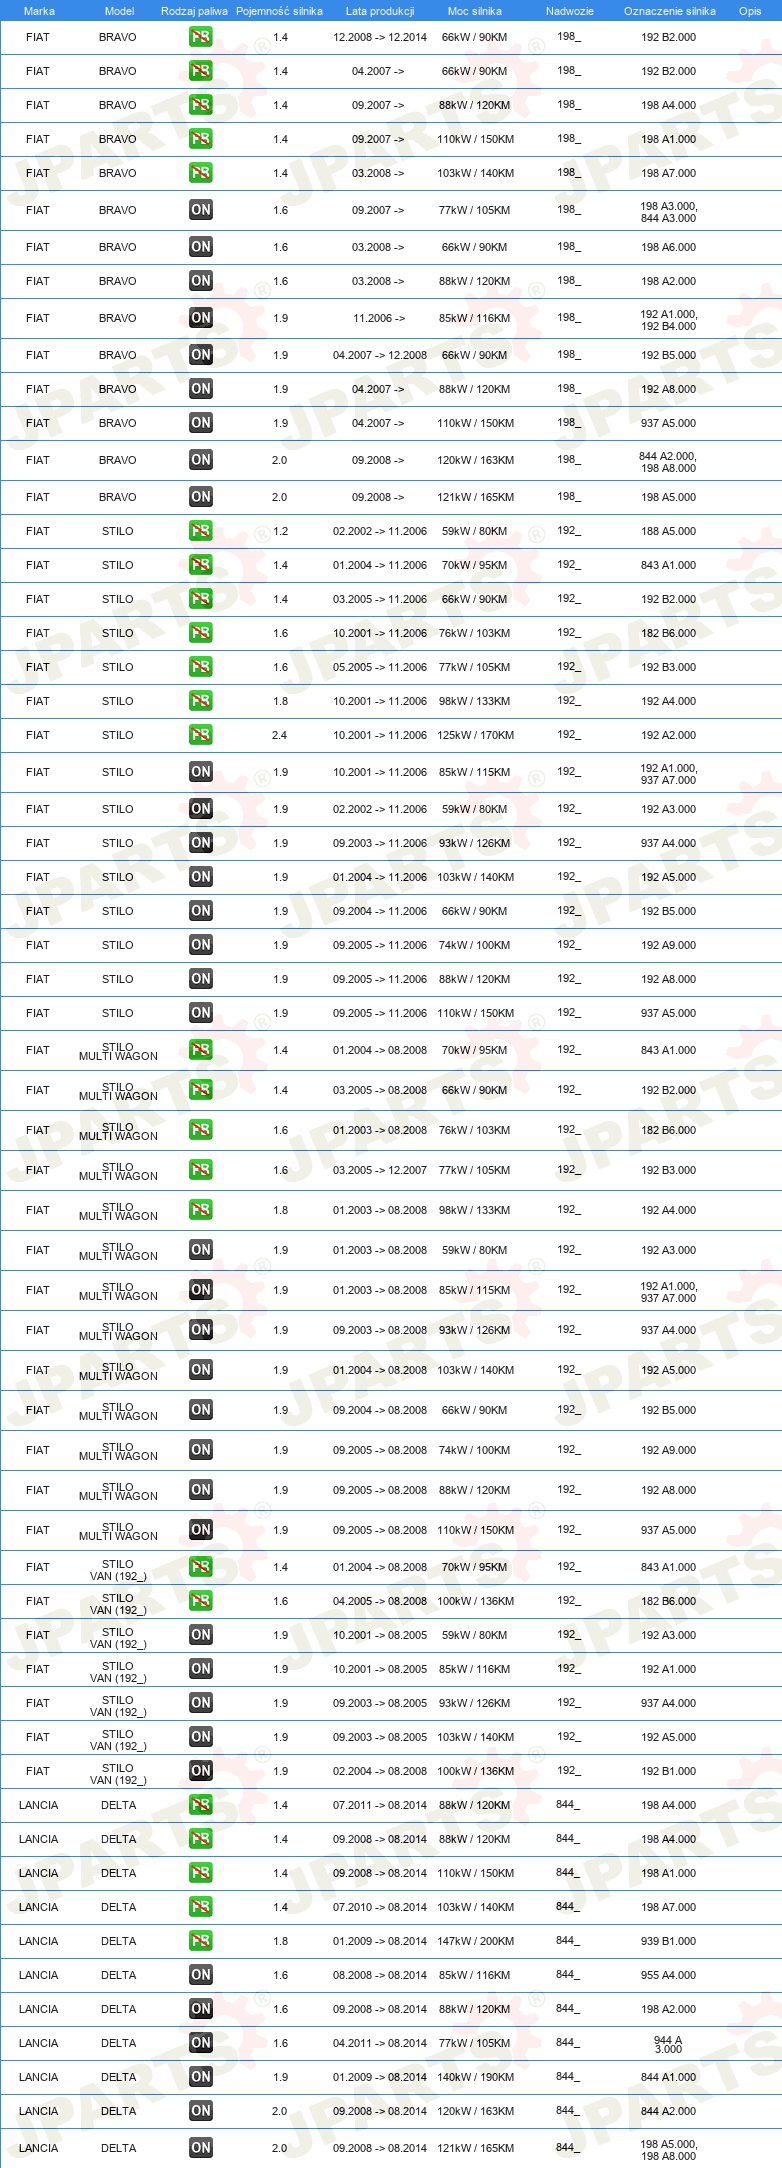
Task: Click the Opis column header
Action: click(x=750, y=11)
